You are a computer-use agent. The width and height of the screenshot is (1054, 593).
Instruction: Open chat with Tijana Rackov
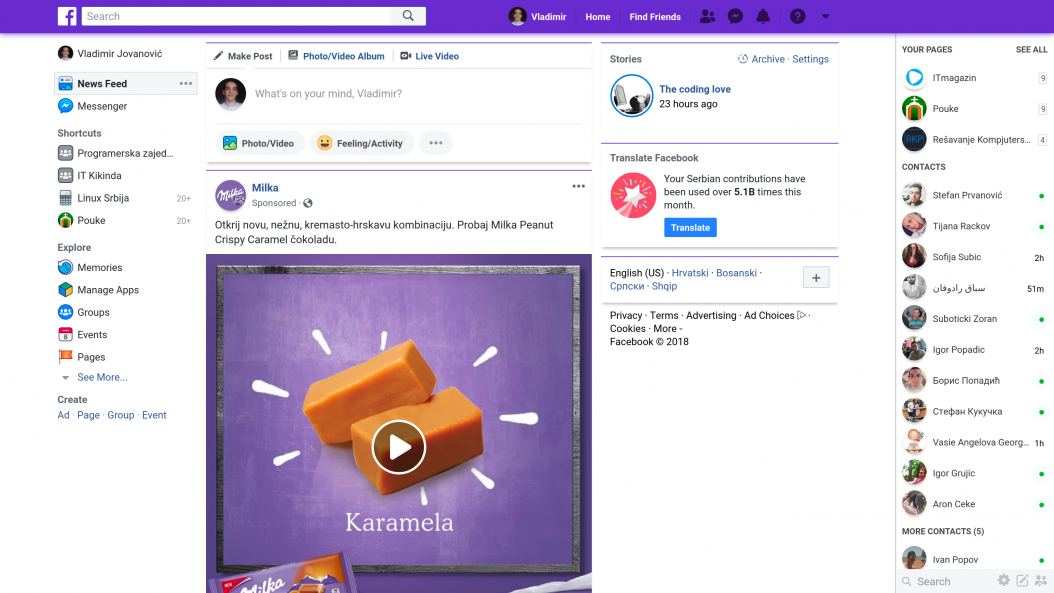[974, 226]
